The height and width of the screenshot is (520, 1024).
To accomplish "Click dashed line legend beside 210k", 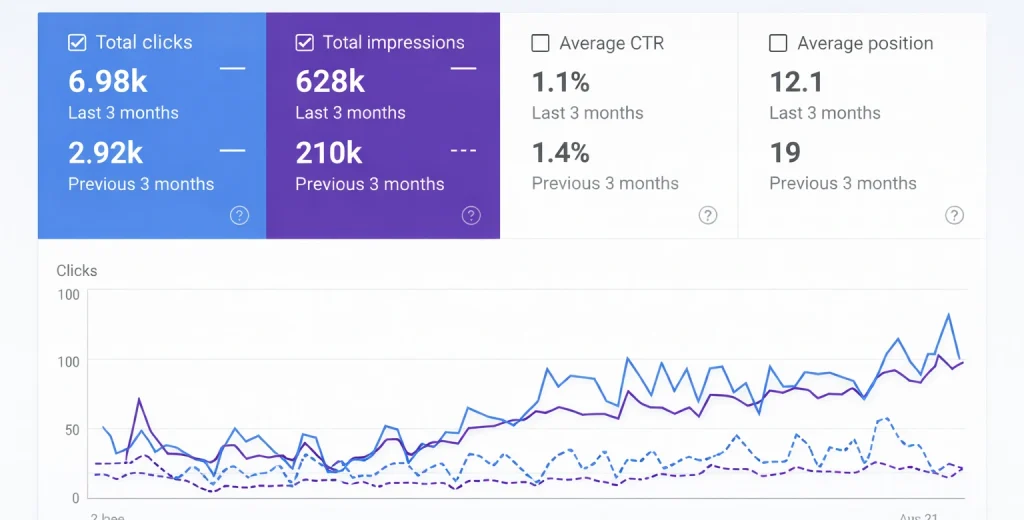I will 463,151.
